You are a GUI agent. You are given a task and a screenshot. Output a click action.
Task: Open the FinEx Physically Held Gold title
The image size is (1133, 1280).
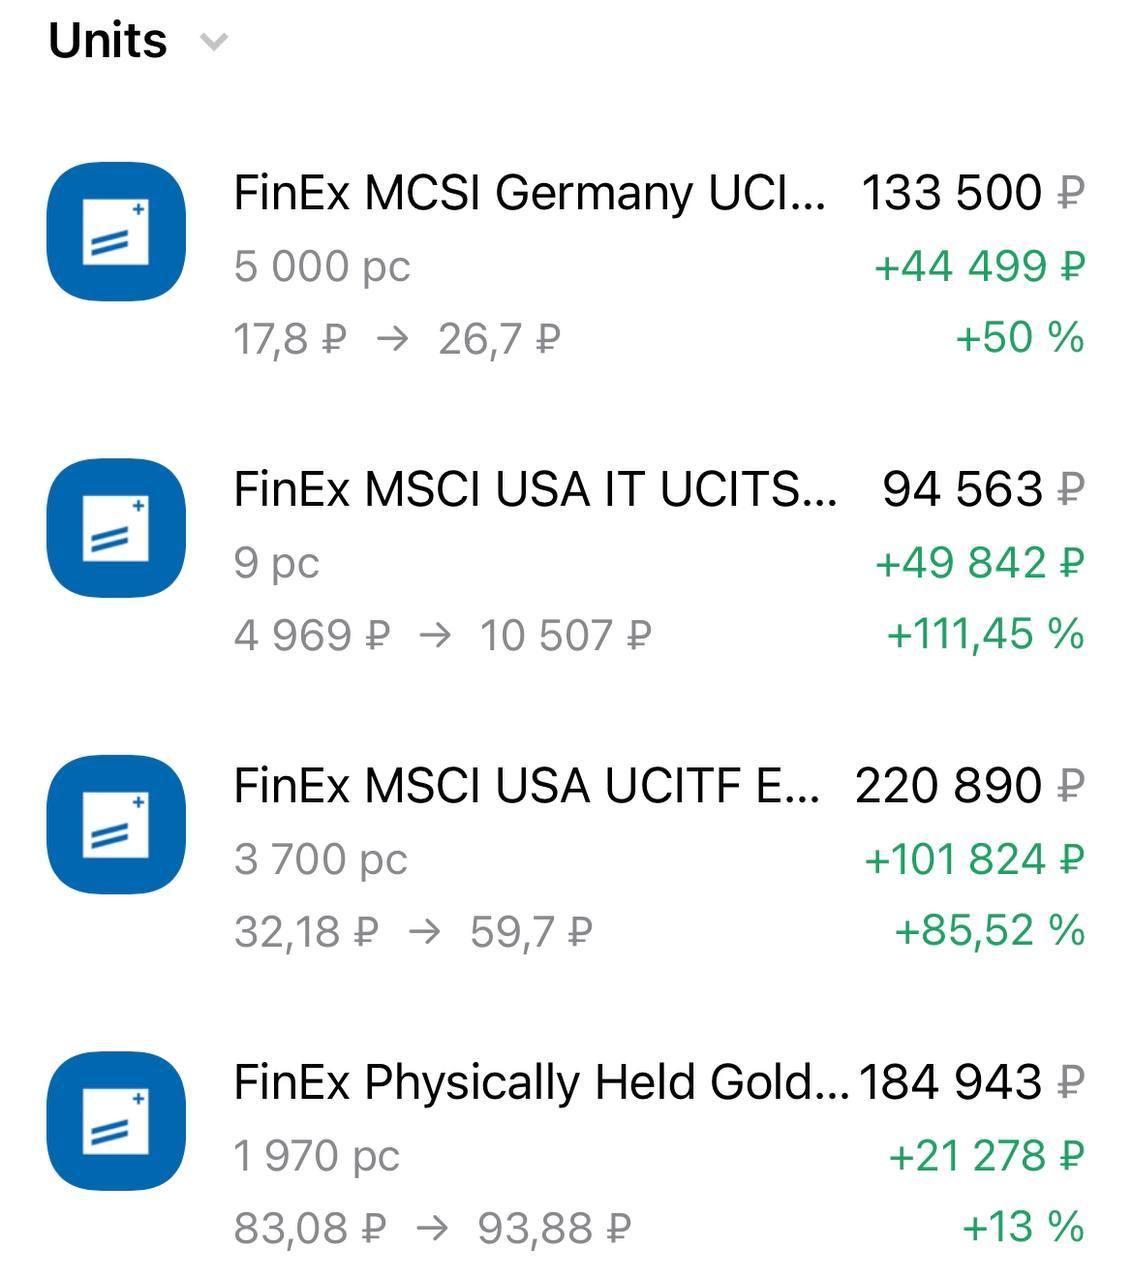pyautogui.click(x=540, y=1082)
